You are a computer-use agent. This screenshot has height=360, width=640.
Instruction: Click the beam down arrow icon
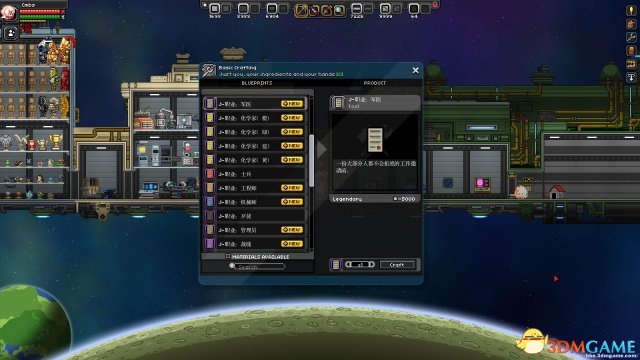631,78
